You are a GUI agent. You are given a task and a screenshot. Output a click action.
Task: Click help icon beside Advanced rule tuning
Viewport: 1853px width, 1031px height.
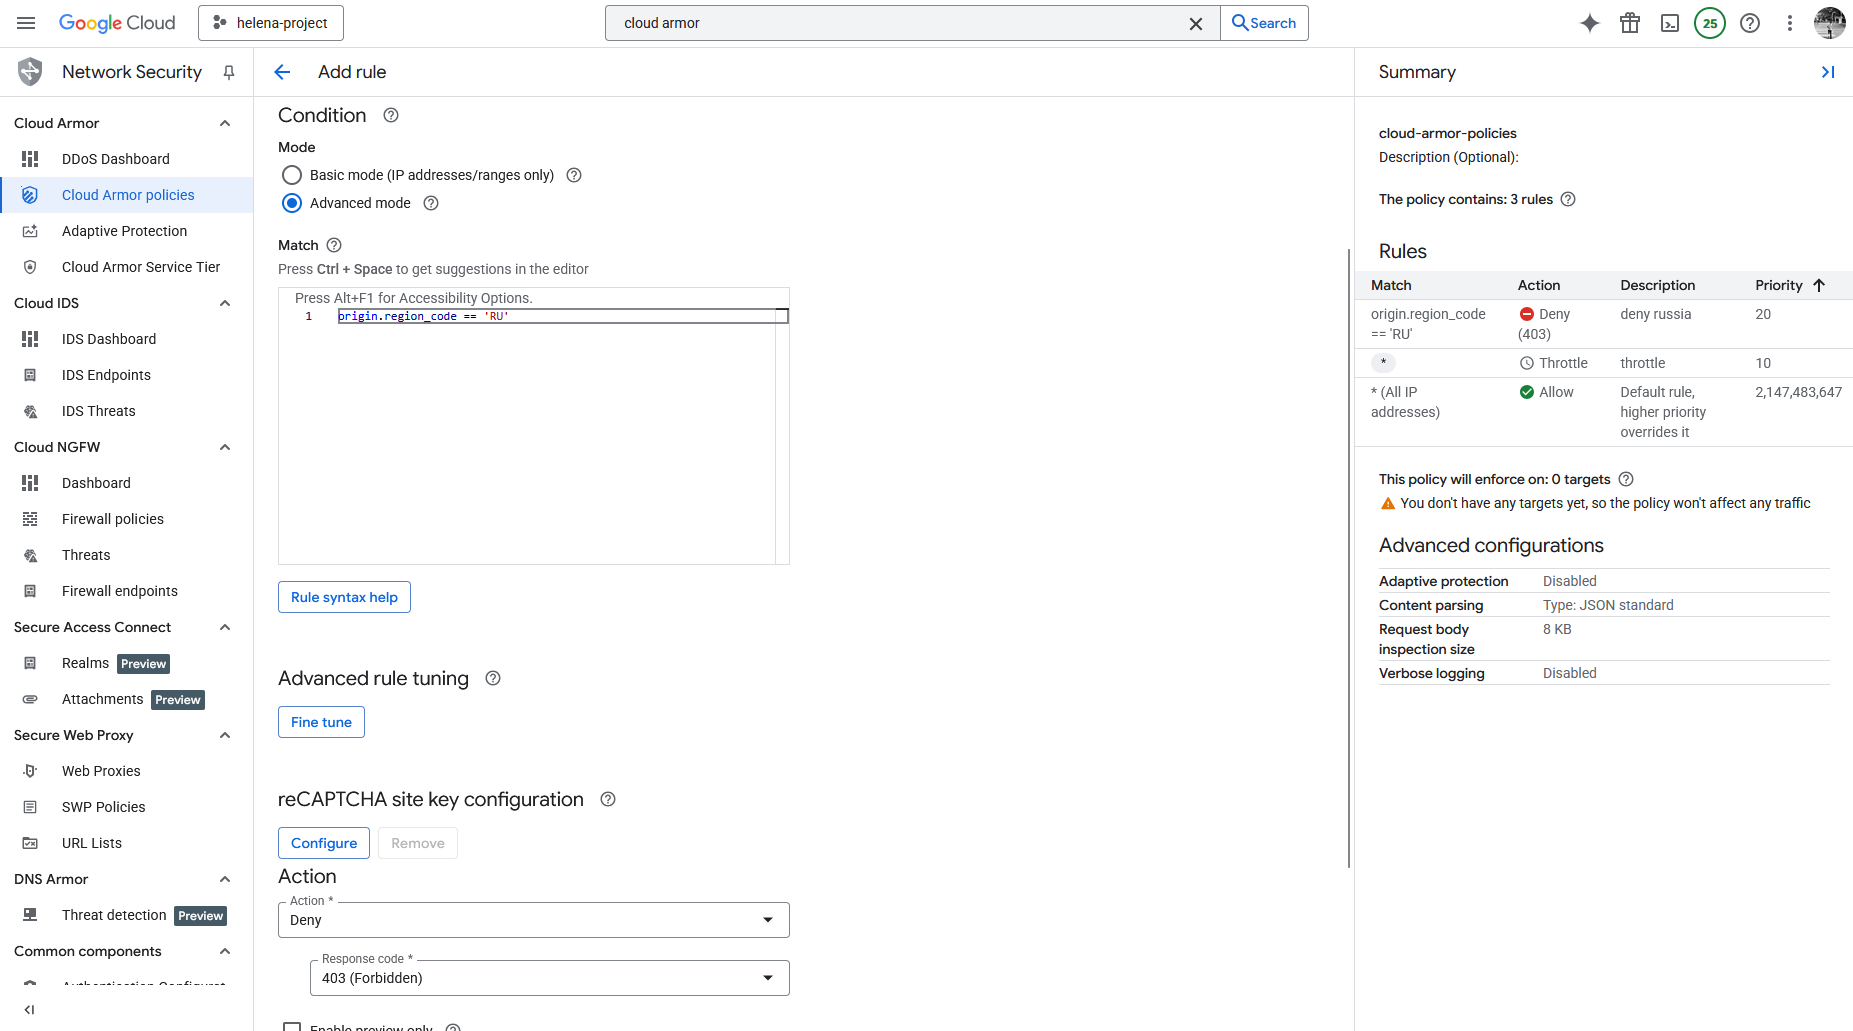click(493, 678)
